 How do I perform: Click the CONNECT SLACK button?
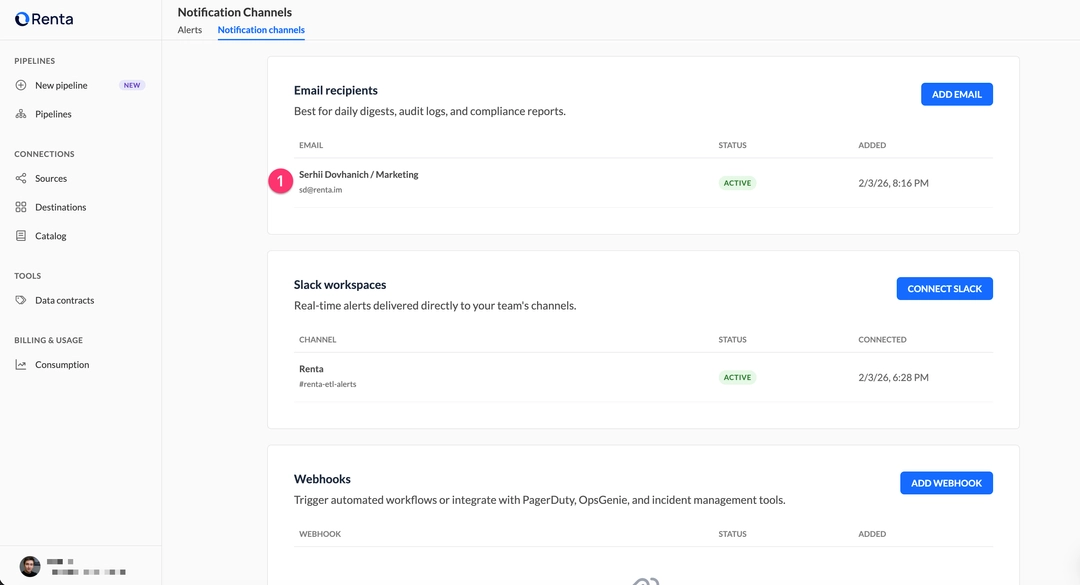coord(944,289)
